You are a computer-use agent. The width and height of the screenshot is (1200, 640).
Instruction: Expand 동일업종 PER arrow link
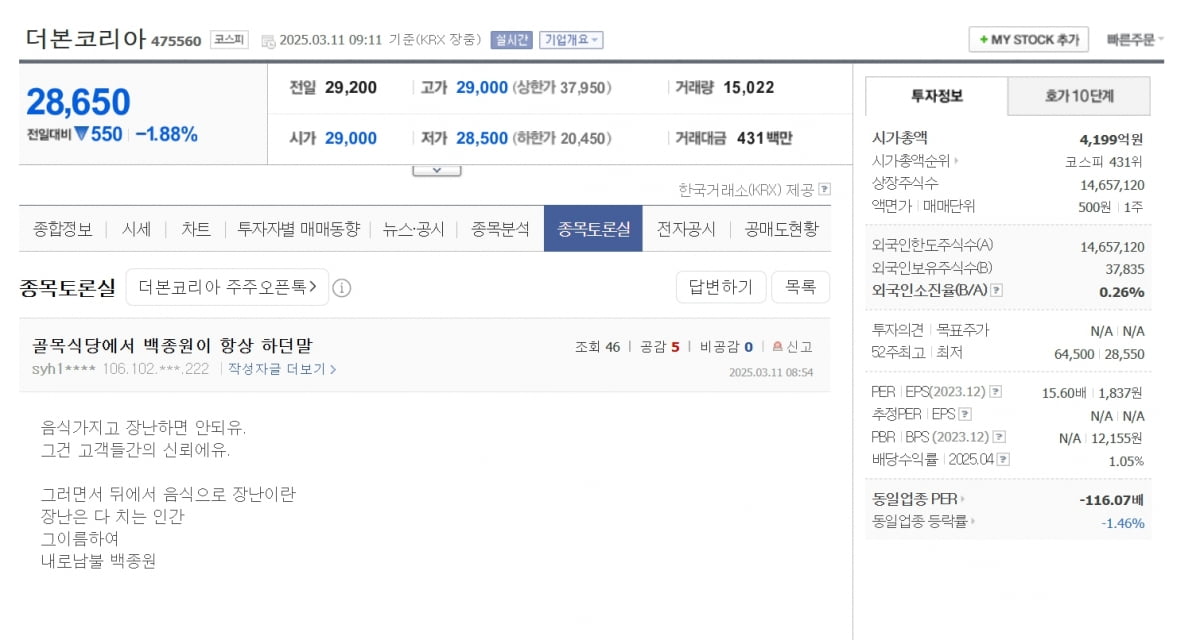tap(919, 498)
